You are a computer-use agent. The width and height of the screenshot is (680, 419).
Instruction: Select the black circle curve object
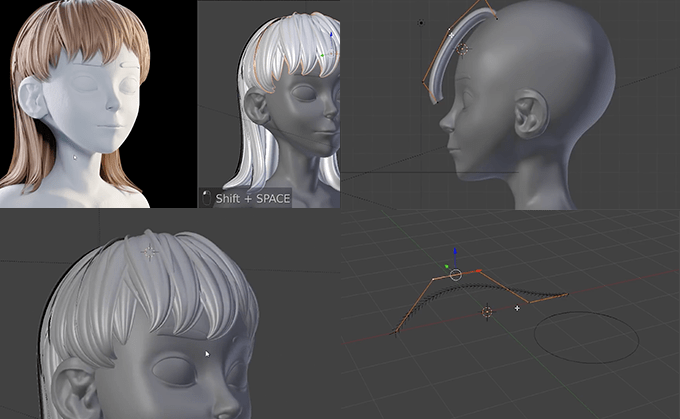coord(586,337)
